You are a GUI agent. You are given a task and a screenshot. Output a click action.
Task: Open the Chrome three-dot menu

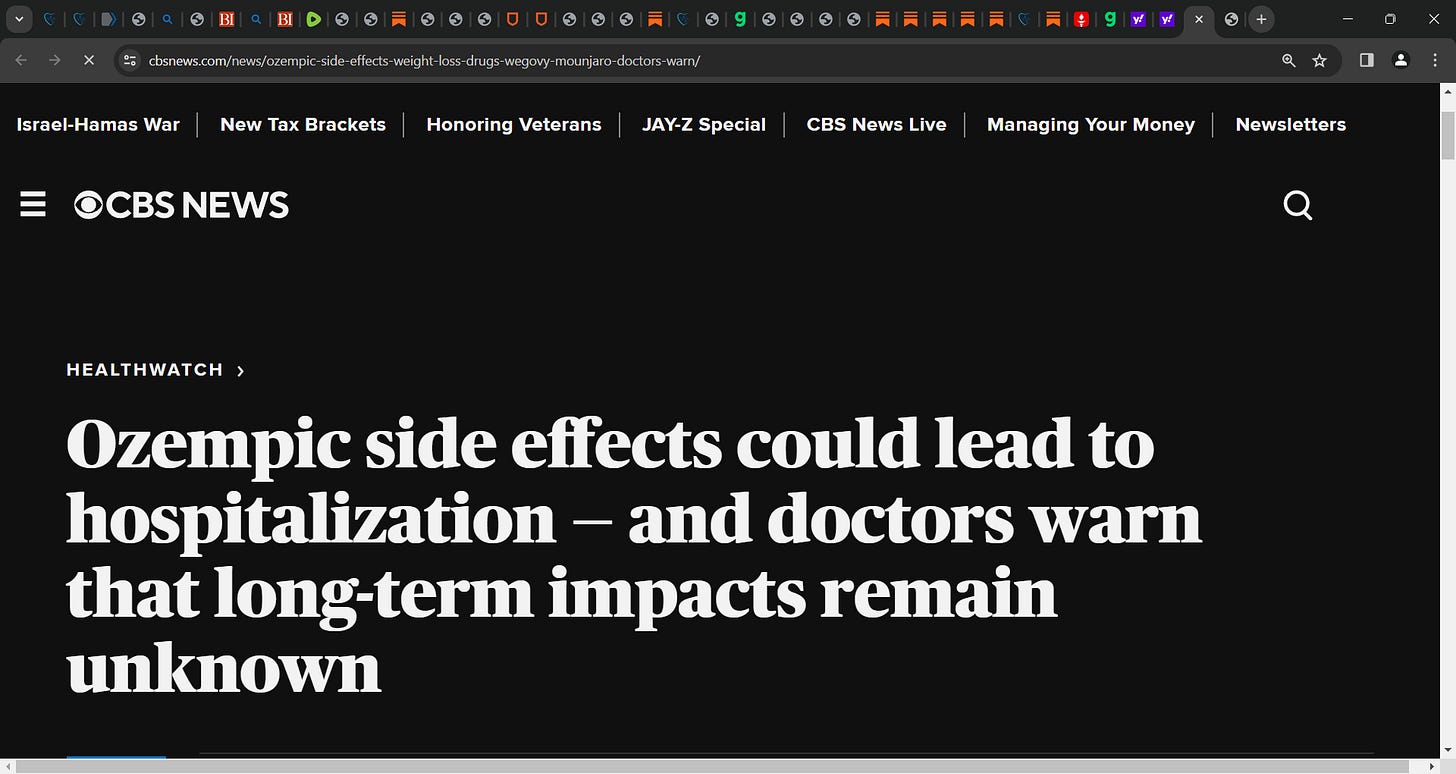pyautogui.click(x=1435, y=60)
